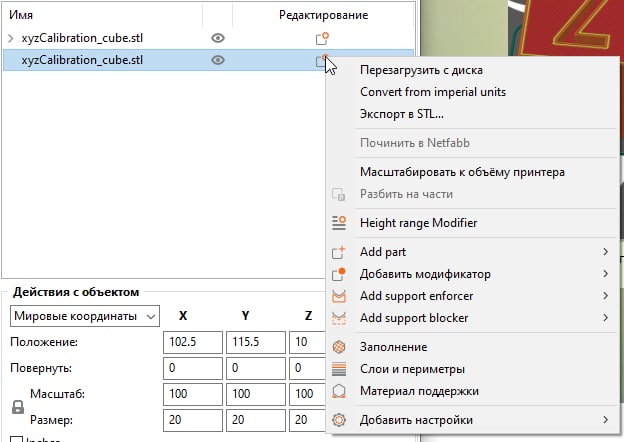Expand the first xyzCalibration_cube.stl tree item
The image size is (624, 442).
(11, 38)
